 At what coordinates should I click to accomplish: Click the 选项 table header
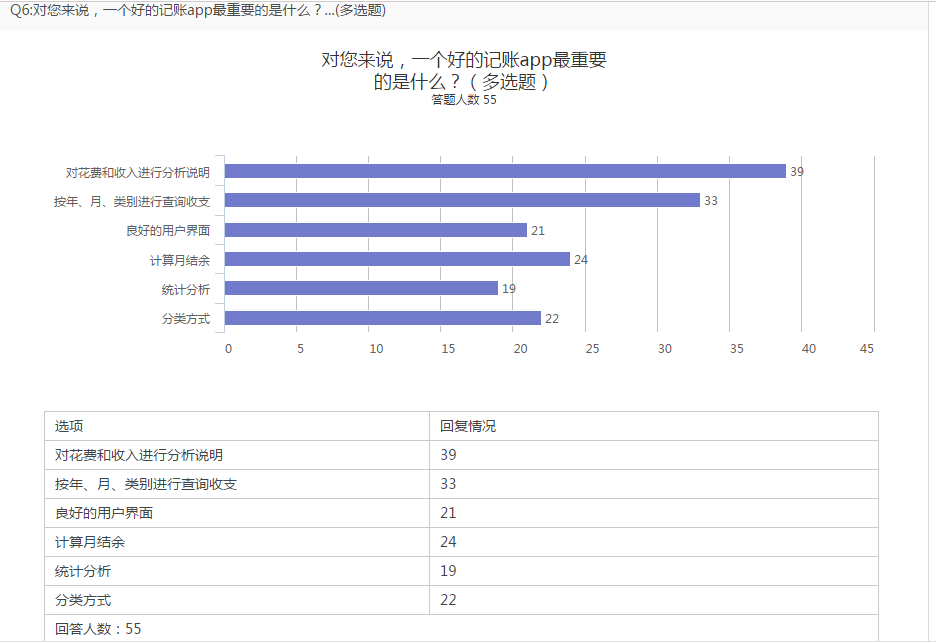[237, 426]
